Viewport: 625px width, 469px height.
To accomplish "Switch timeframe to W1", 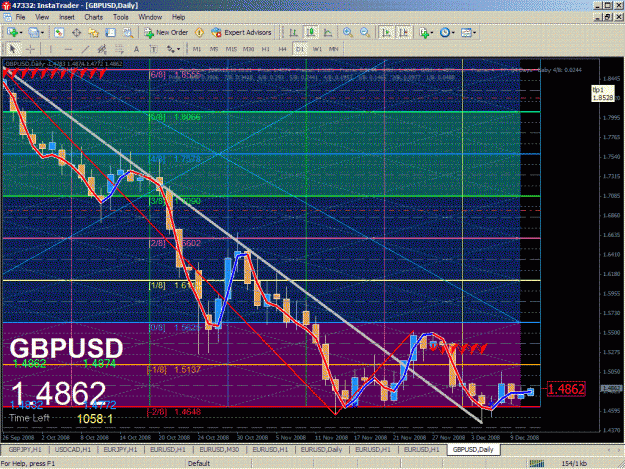I will (x=317, y=49).
